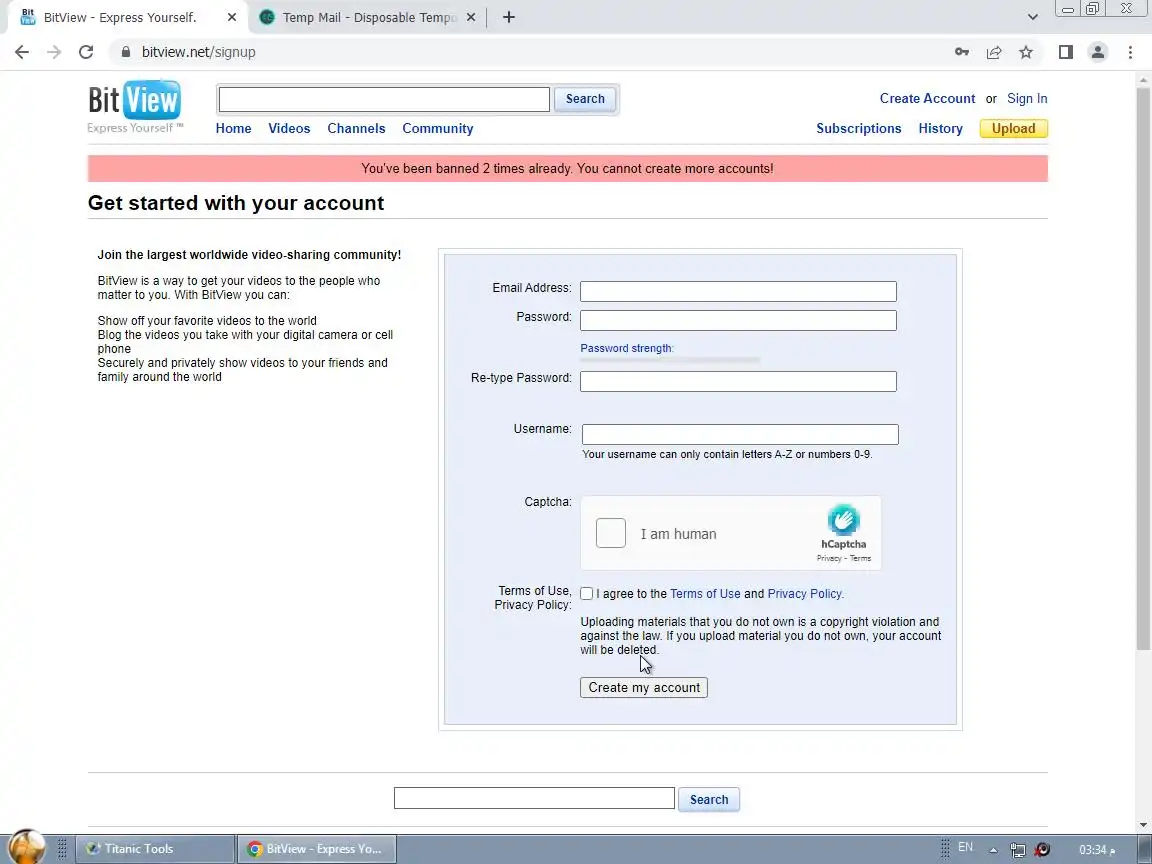Click the red tray icon beside network
This screenshot has height=864, width=1152.
[x=1043, y=850]
